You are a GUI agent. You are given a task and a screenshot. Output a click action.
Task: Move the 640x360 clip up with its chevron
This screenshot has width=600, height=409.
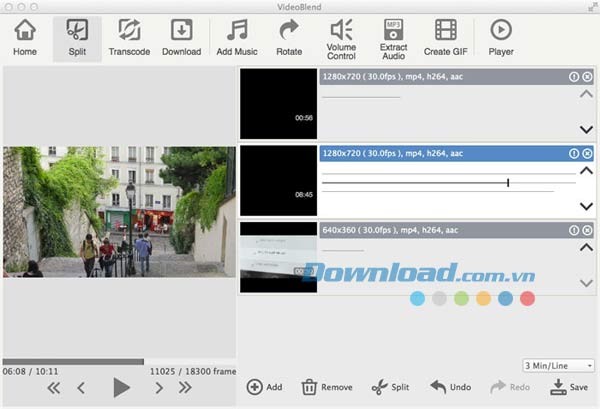tap(586, 248)
